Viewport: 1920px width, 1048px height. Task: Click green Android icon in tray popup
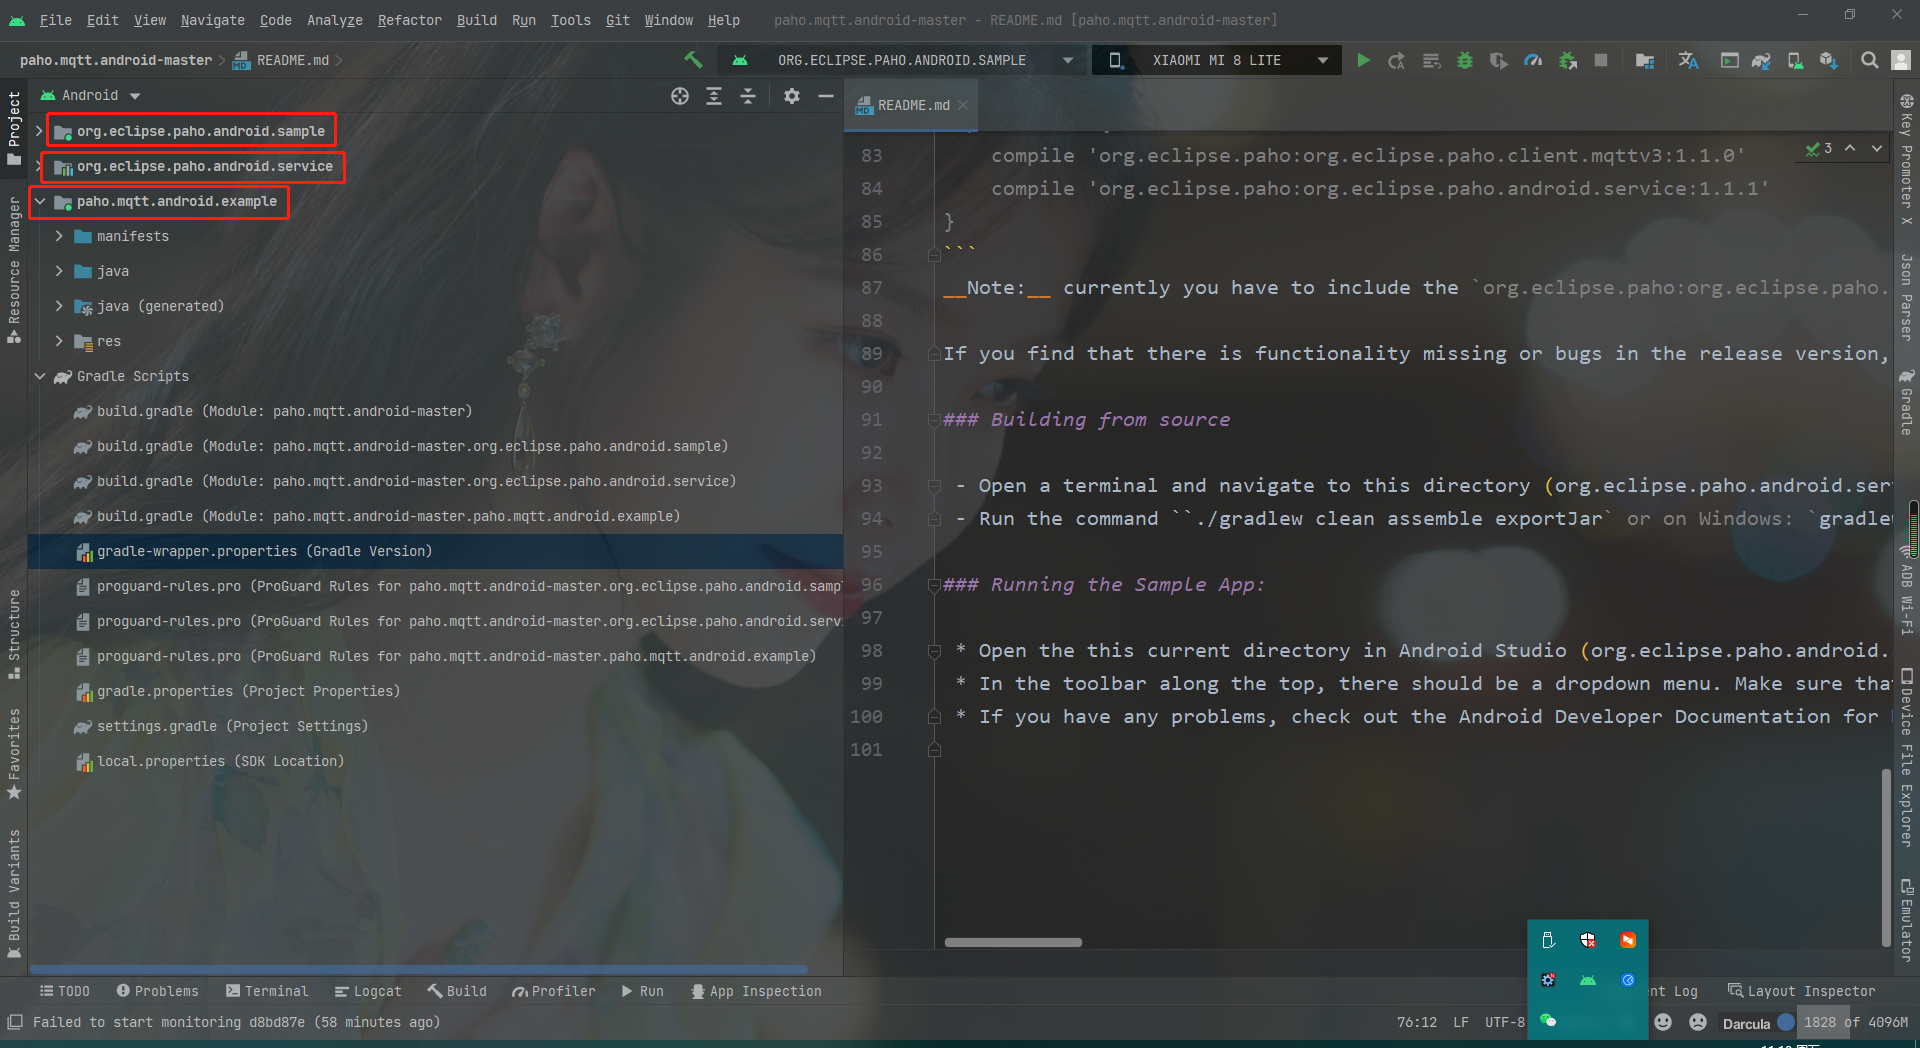[x=1588, y=980]
